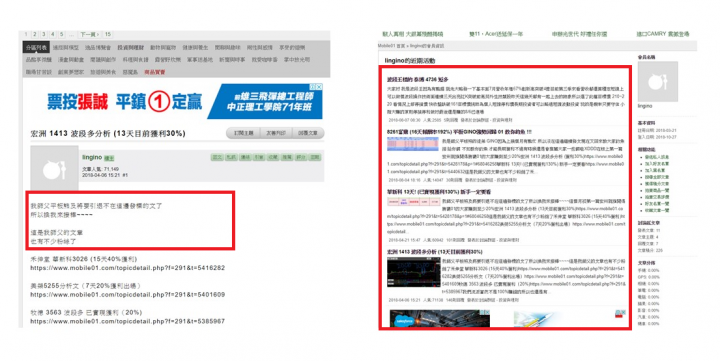Click the 友善列印 button
The height and width of the screenshot is (361, 720).
(276, 133)
